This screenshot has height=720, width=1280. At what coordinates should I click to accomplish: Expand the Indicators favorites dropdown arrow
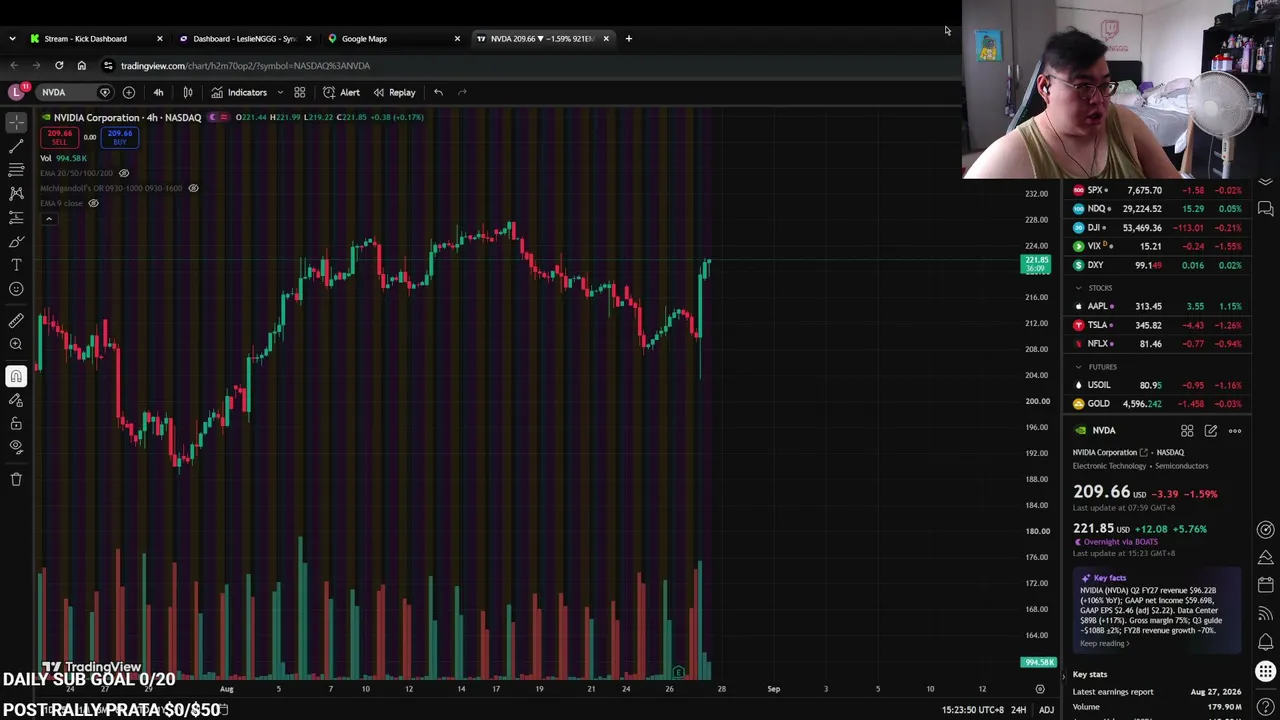280,92
